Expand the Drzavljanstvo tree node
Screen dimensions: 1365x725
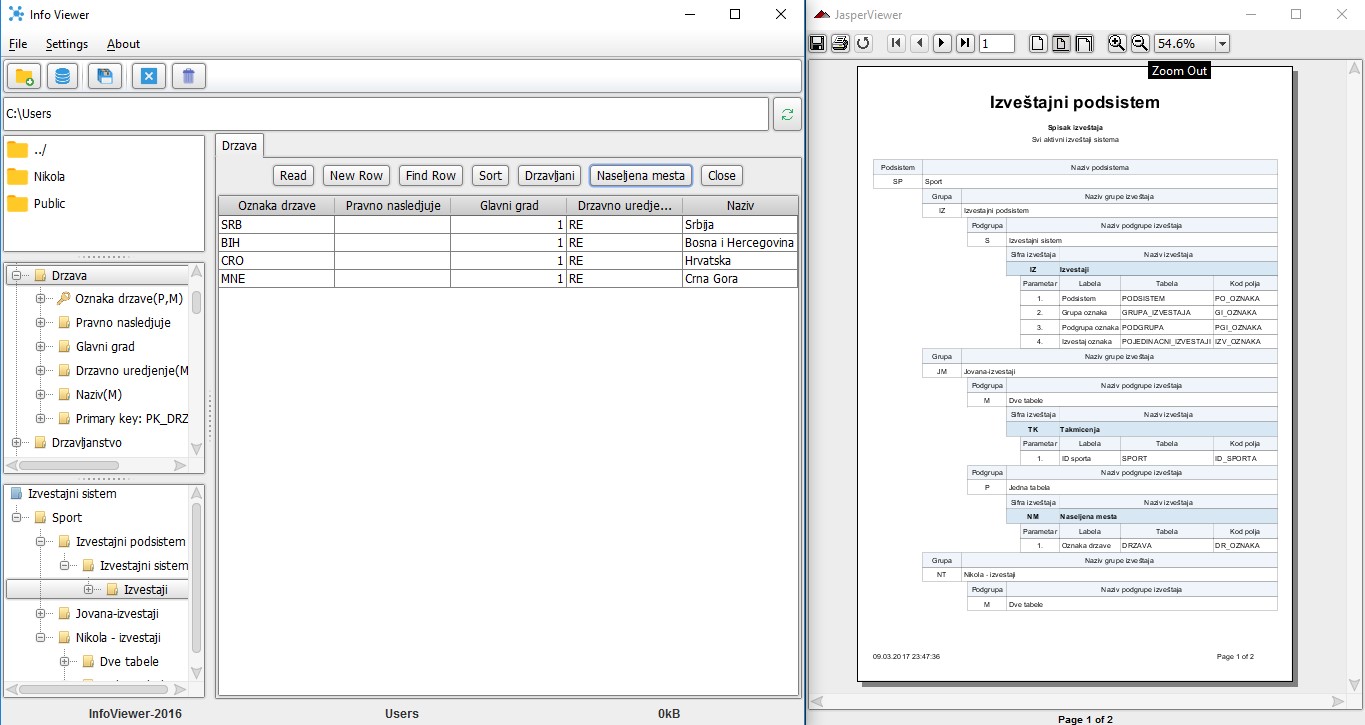[x=17, y=442]
